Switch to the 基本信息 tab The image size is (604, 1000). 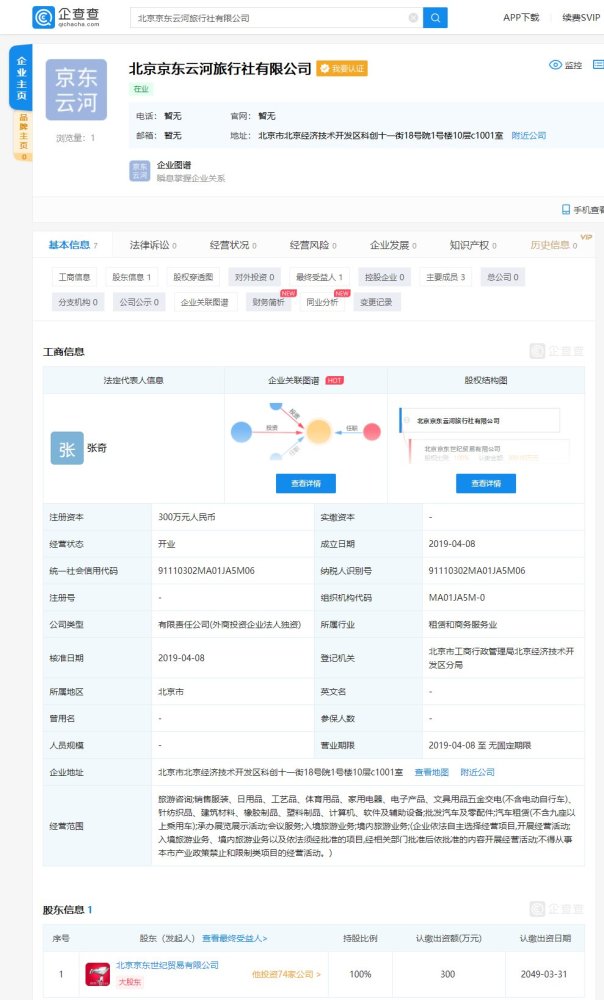tap(73, 245)
